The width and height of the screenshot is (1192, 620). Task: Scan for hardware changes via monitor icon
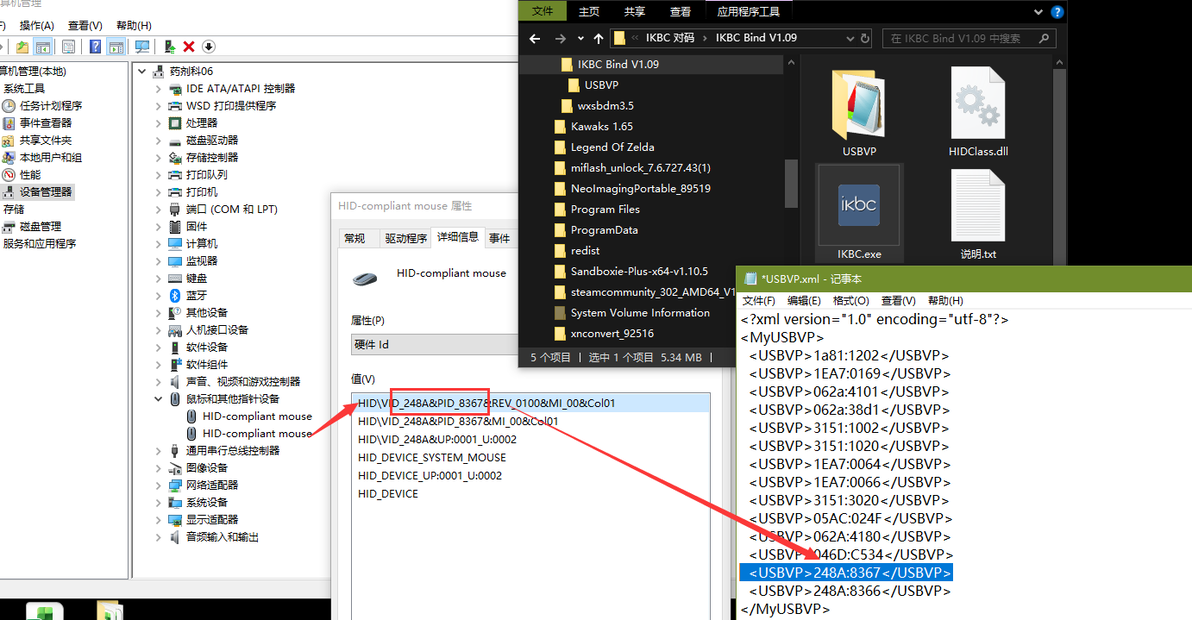[142, 47]
